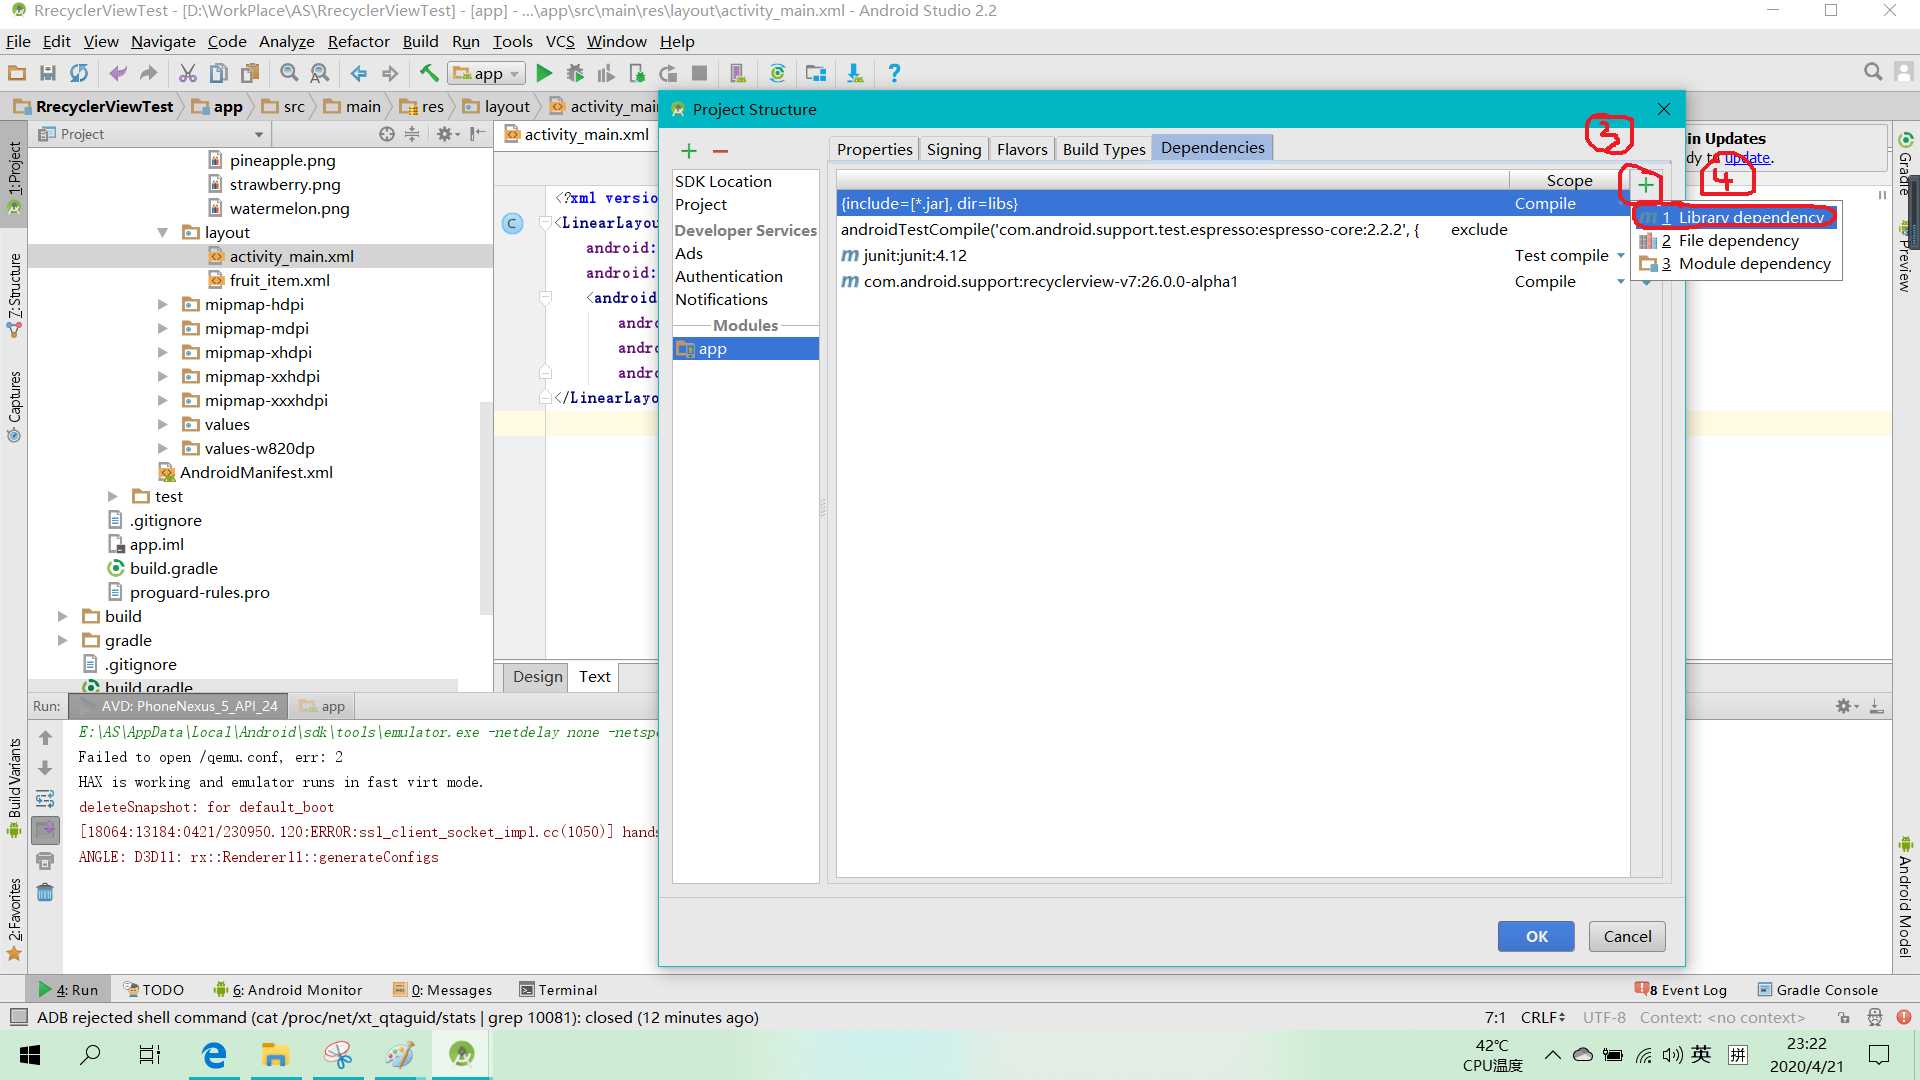The height and width of the screenshot is (1080, 1920).
Task: Open Microsoft Edge from taskbar
Action: point(214,1054)
